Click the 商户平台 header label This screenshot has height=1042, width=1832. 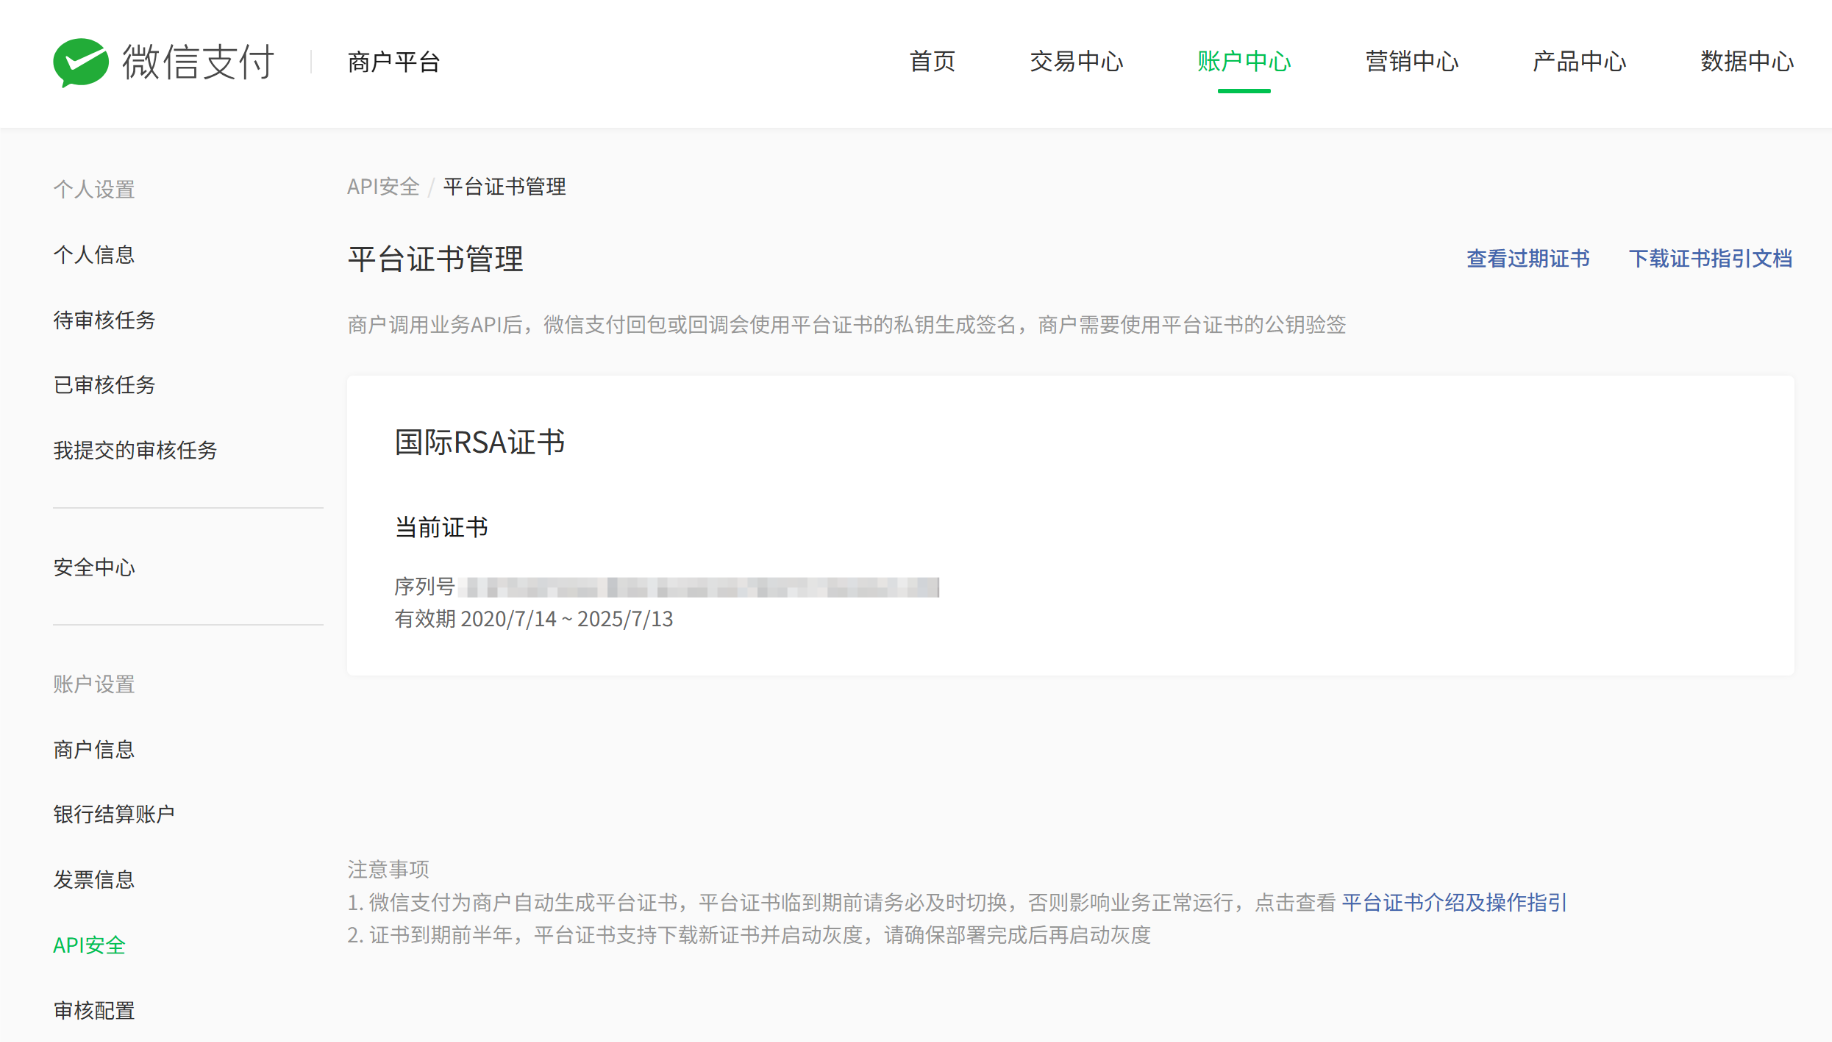(394, 62)
